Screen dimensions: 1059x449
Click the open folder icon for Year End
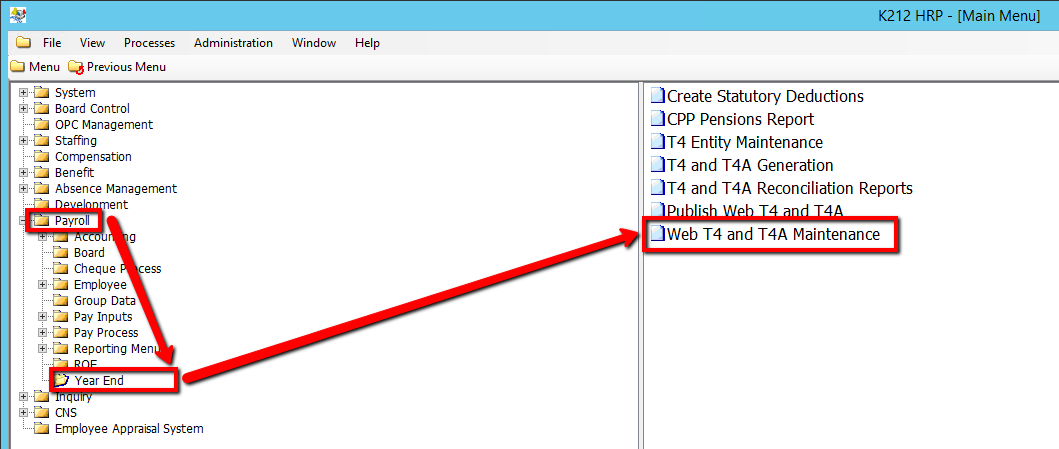coord(62,381)
